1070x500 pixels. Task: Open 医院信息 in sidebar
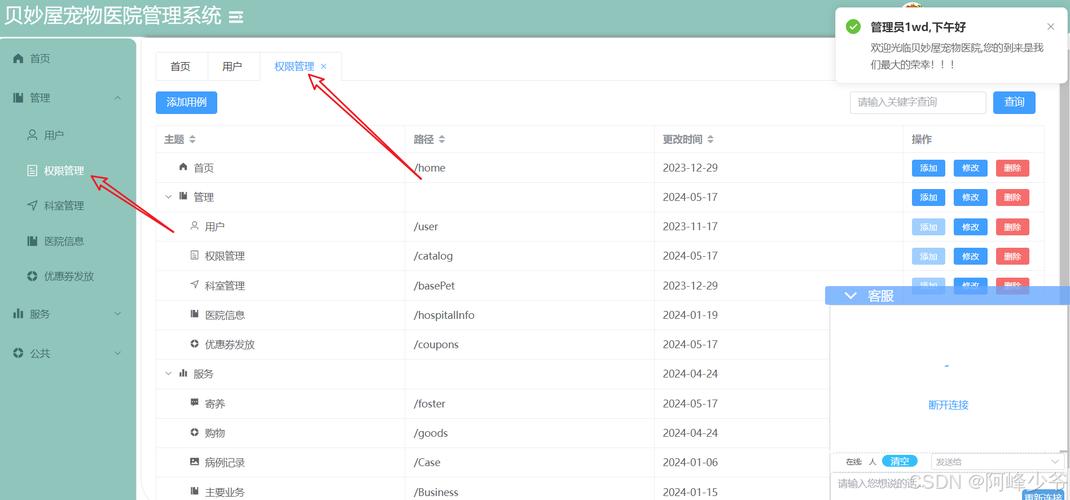[63, 241]
